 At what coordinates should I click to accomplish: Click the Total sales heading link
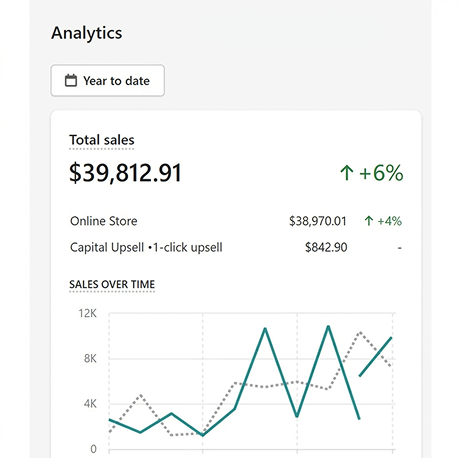102,140
